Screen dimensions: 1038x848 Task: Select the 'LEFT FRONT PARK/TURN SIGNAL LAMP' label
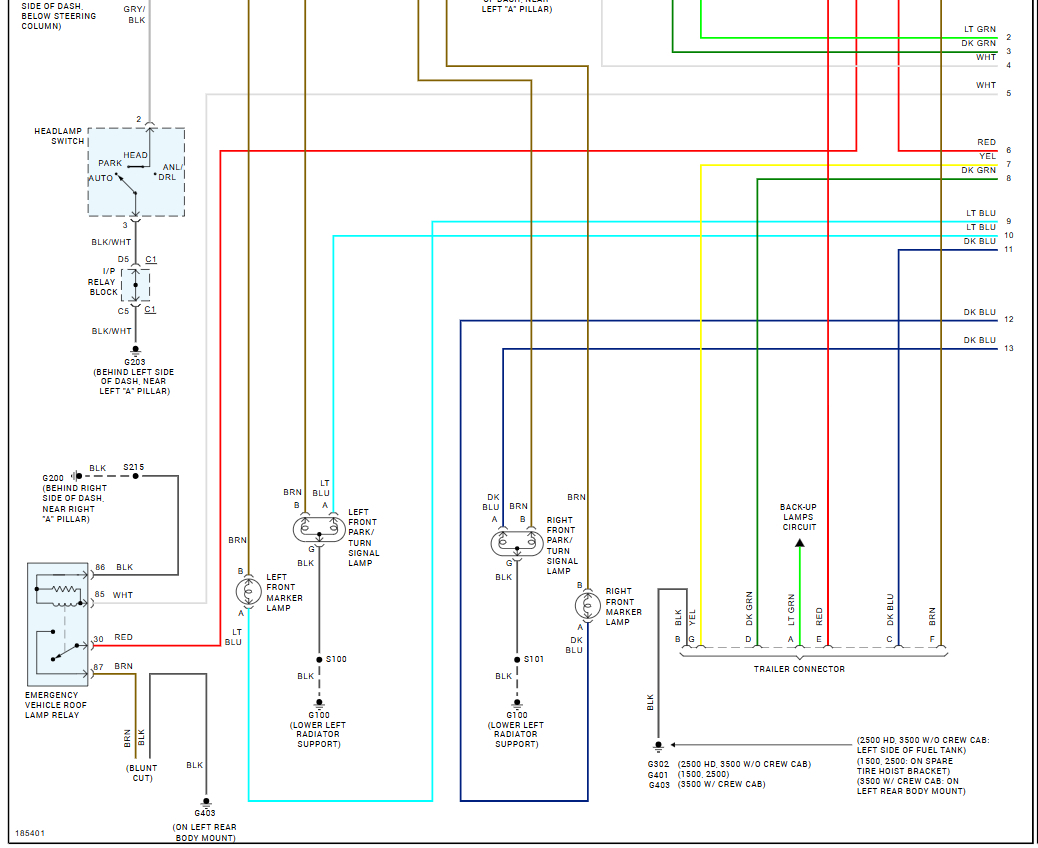point(363,538)
